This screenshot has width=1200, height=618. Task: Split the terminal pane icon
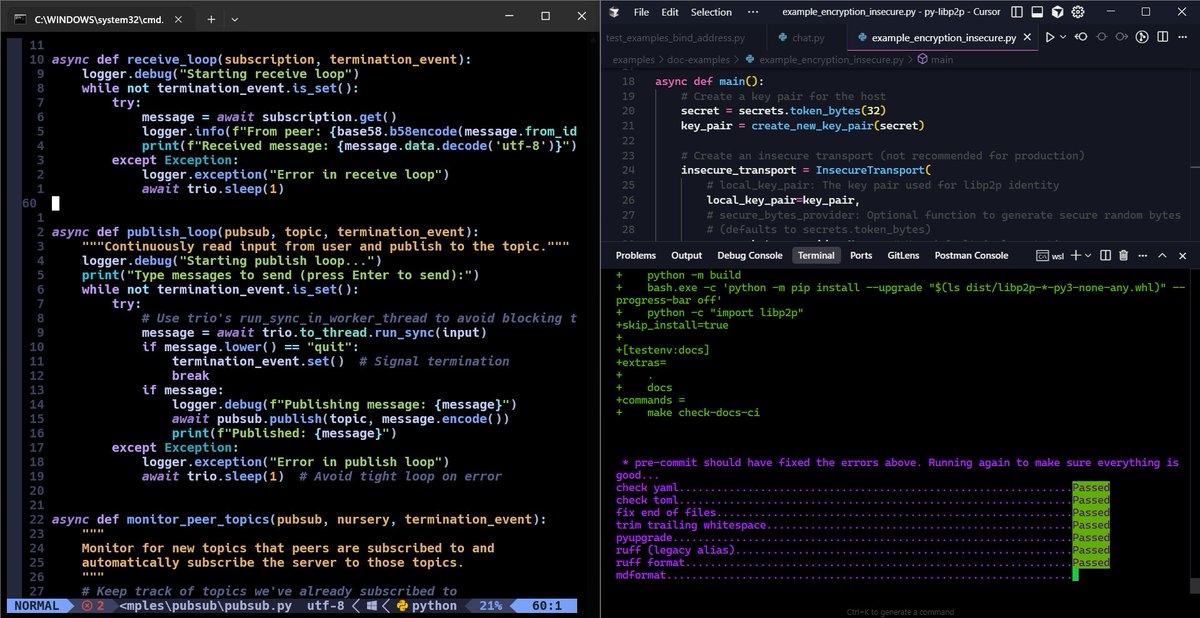click(x=1105, y=255)
